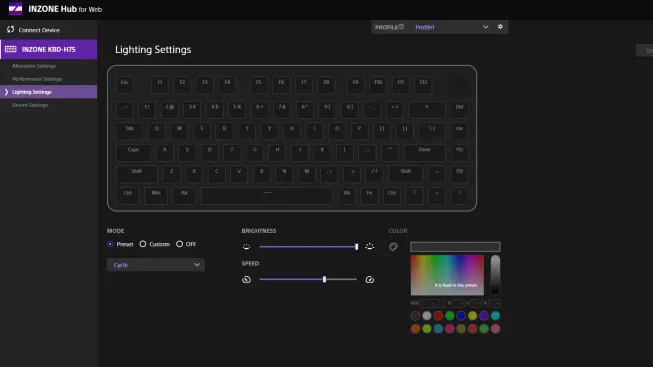This screenshot has width=653, height=367.
Task: Select the W key on keyboard
Action: click(179, 130)
